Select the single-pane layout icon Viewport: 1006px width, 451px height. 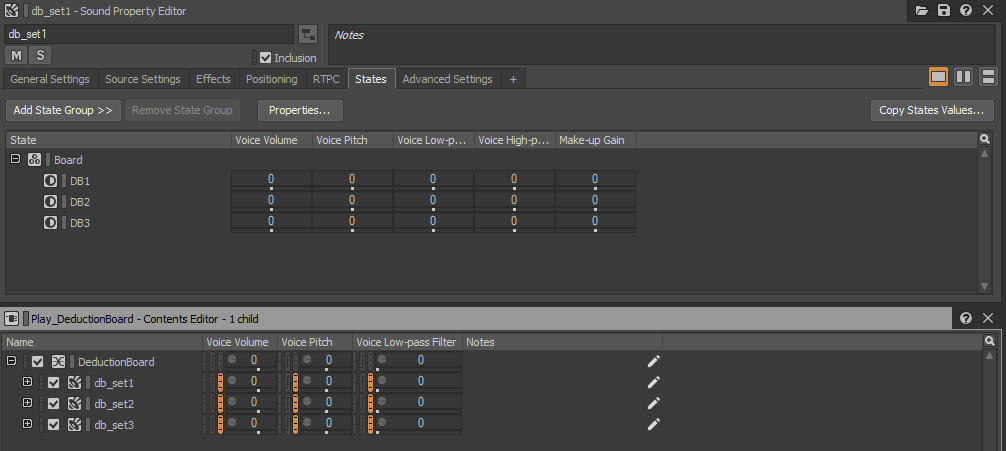tap(939, 77)
